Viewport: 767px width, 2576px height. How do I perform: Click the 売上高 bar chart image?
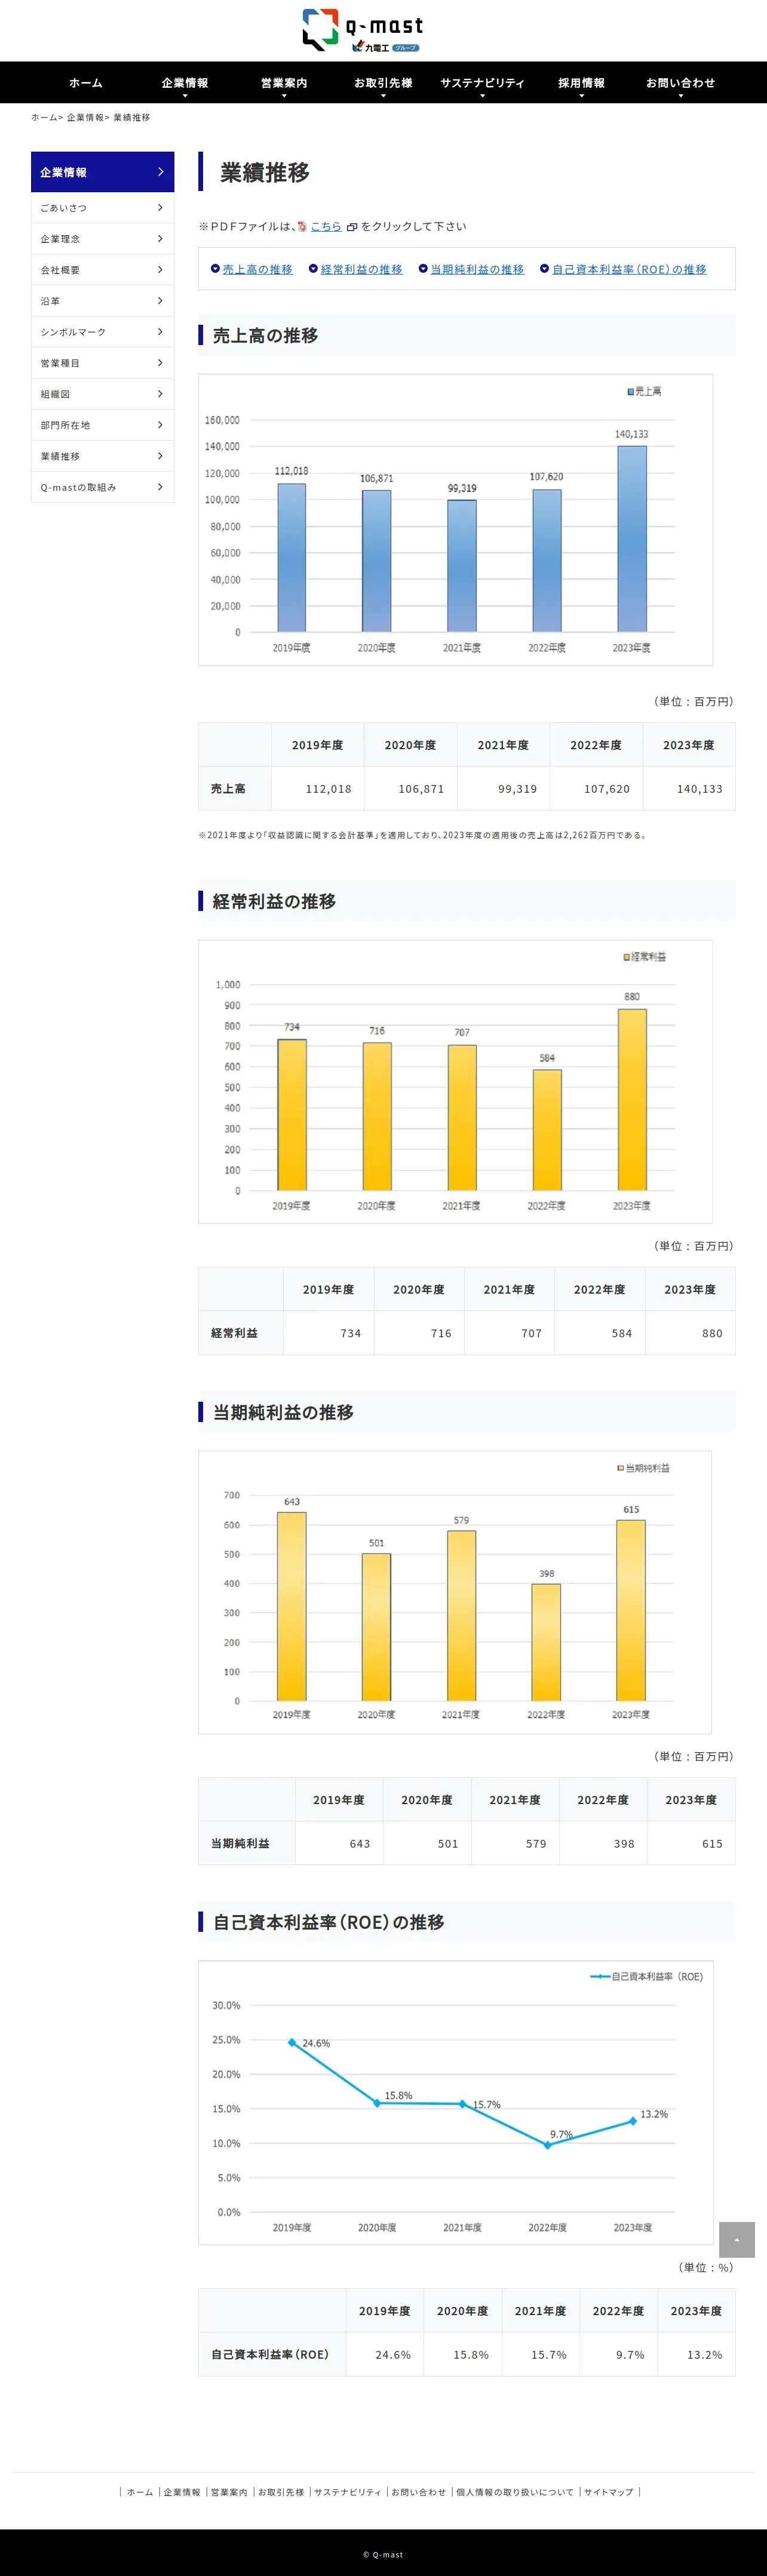coord(455,520)
